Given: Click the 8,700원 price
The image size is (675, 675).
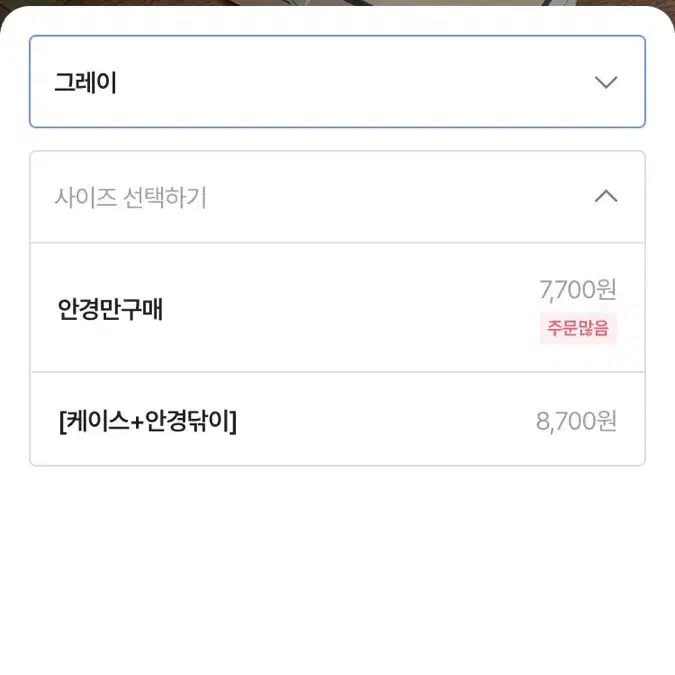Looking at the screenshot, I should tap(576, 421).
